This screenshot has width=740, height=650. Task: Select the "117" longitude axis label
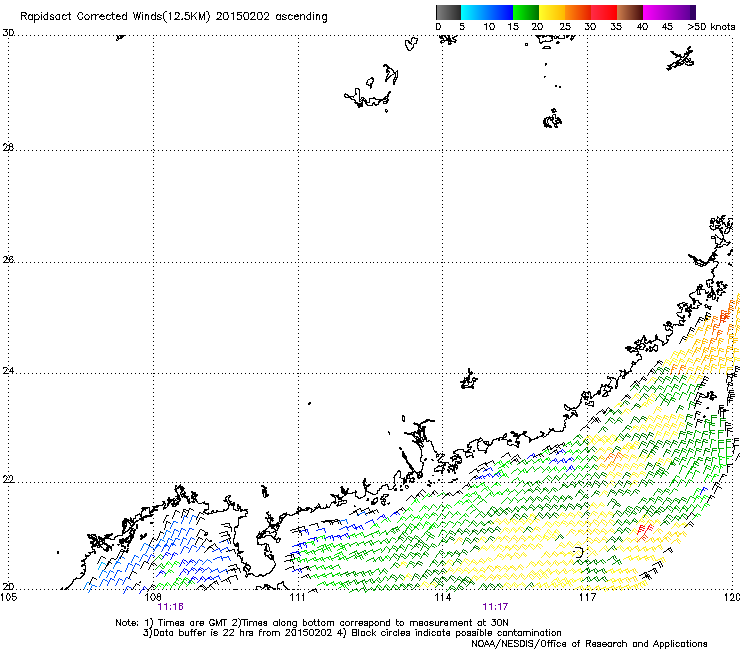coord(587,598)
